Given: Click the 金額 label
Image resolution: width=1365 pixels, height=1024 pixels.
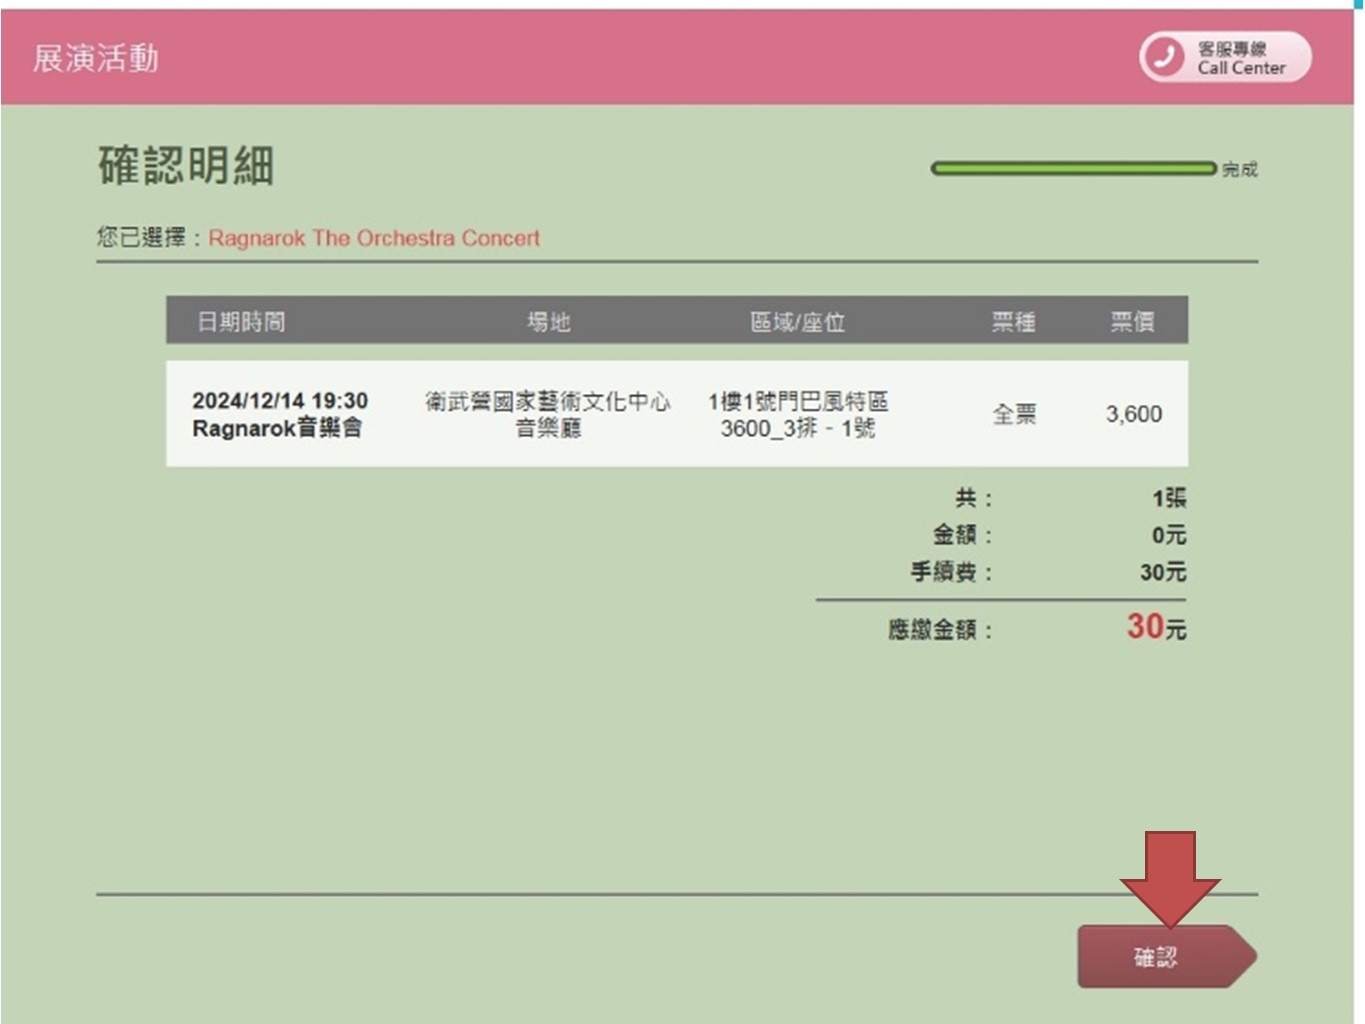Looking at the screenshot, I should click(962, 535).
